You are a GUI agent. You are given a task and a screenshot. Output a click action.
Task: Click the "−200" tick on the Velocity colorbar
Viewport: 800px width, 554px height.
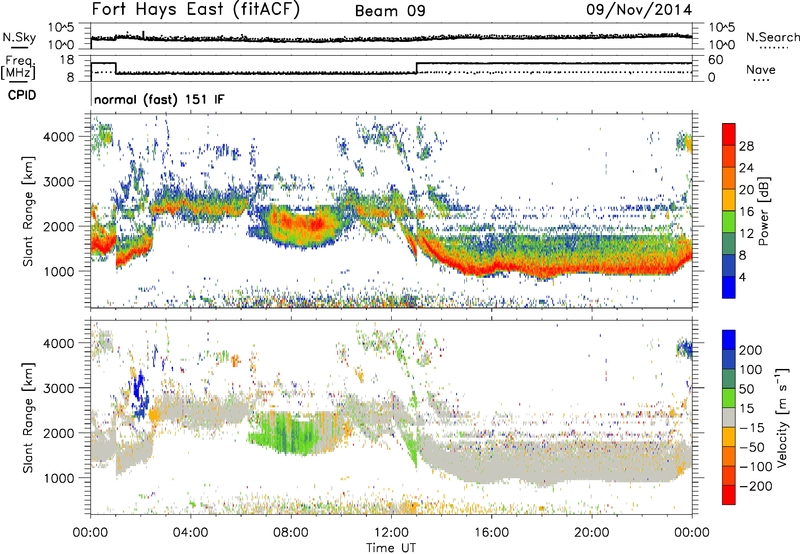click(x=755, y=486)
